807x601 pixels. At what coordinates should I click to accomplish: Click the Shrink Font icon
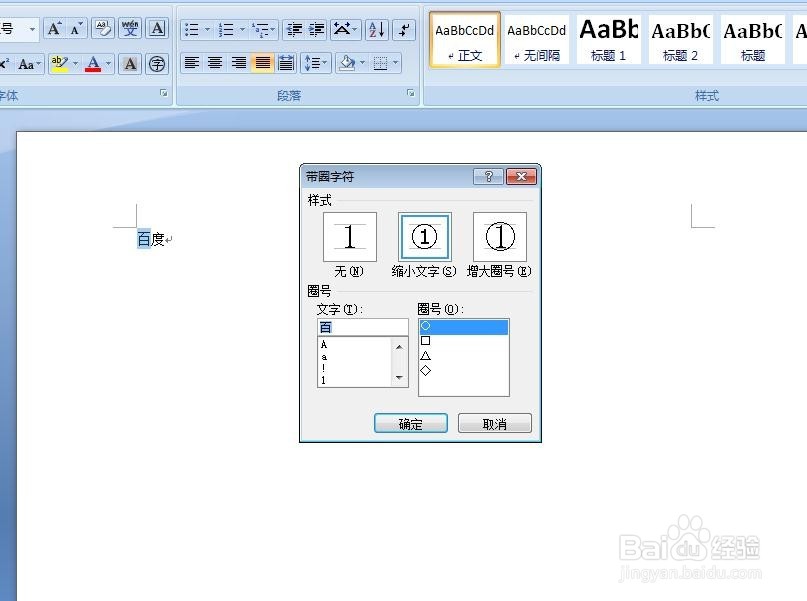pos(76,29)
